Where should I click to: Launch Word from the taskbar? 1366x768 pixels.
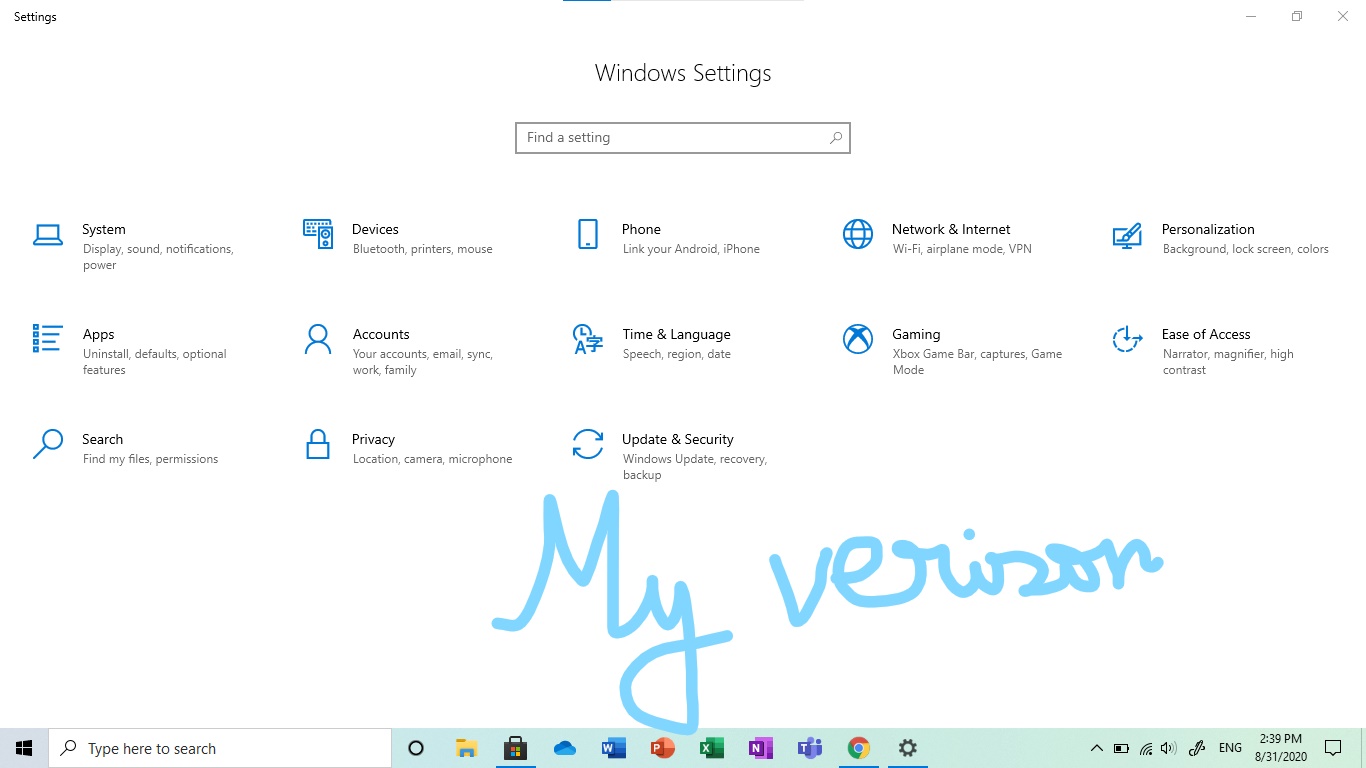(613, 748)
